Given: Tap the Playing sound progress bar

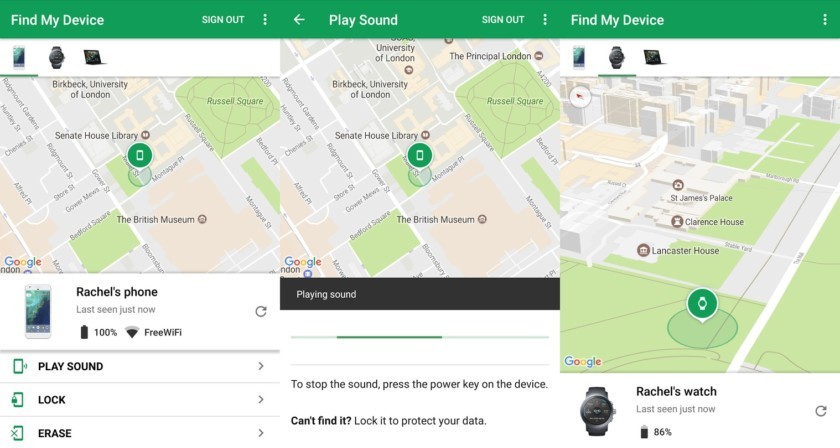Looking at the screenshot, I should click(x=420, y=337).
